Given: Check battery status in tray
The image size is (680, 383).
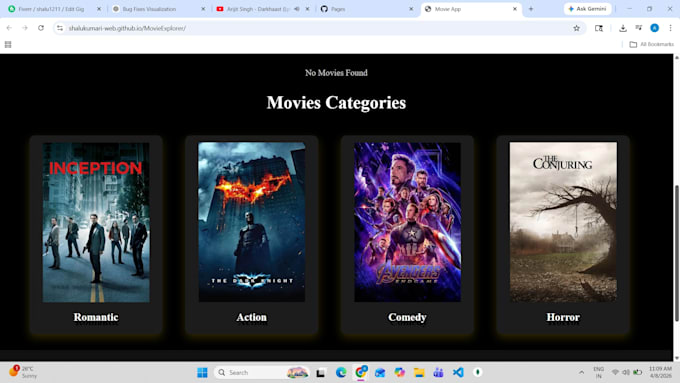Looking at the screenshot, I should click(638, 372).
